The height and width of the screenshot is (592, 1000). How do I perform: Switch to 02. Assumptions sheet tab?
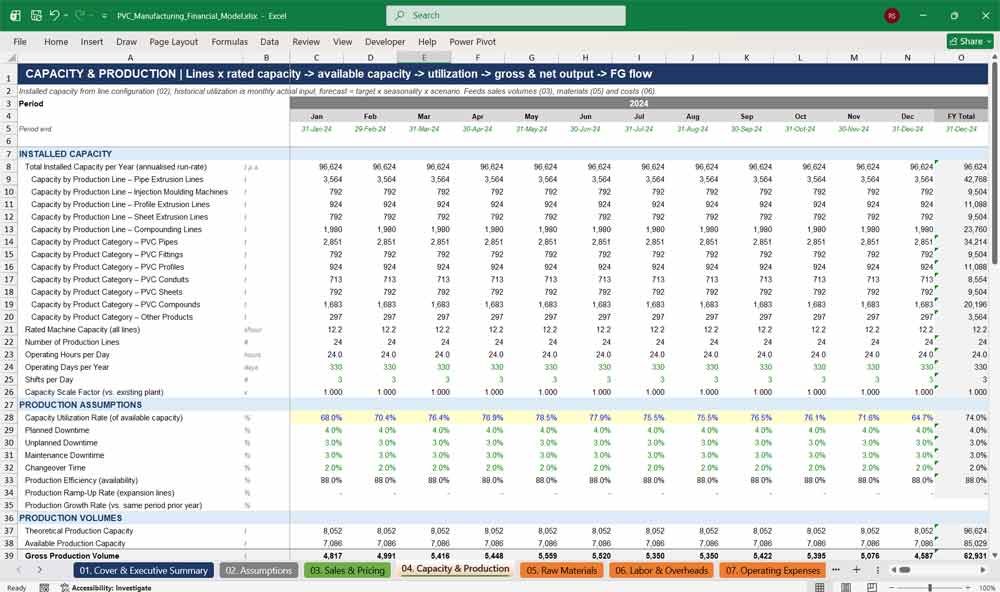[x=258, y=570]
